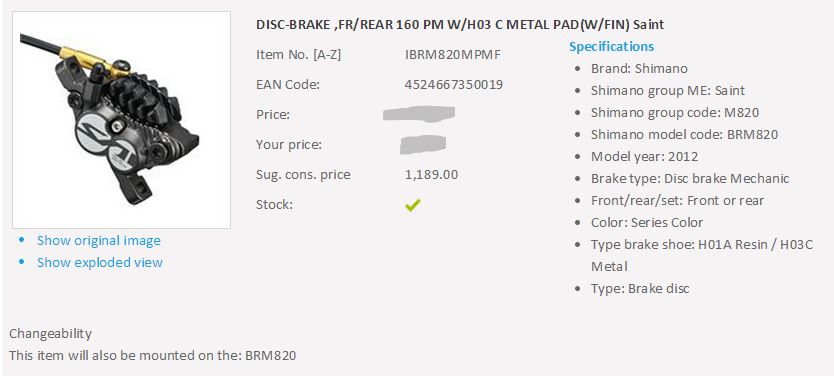Screen dimensions: 834x376
Task: Open the Show exploded view link
Action: (99, 262)
